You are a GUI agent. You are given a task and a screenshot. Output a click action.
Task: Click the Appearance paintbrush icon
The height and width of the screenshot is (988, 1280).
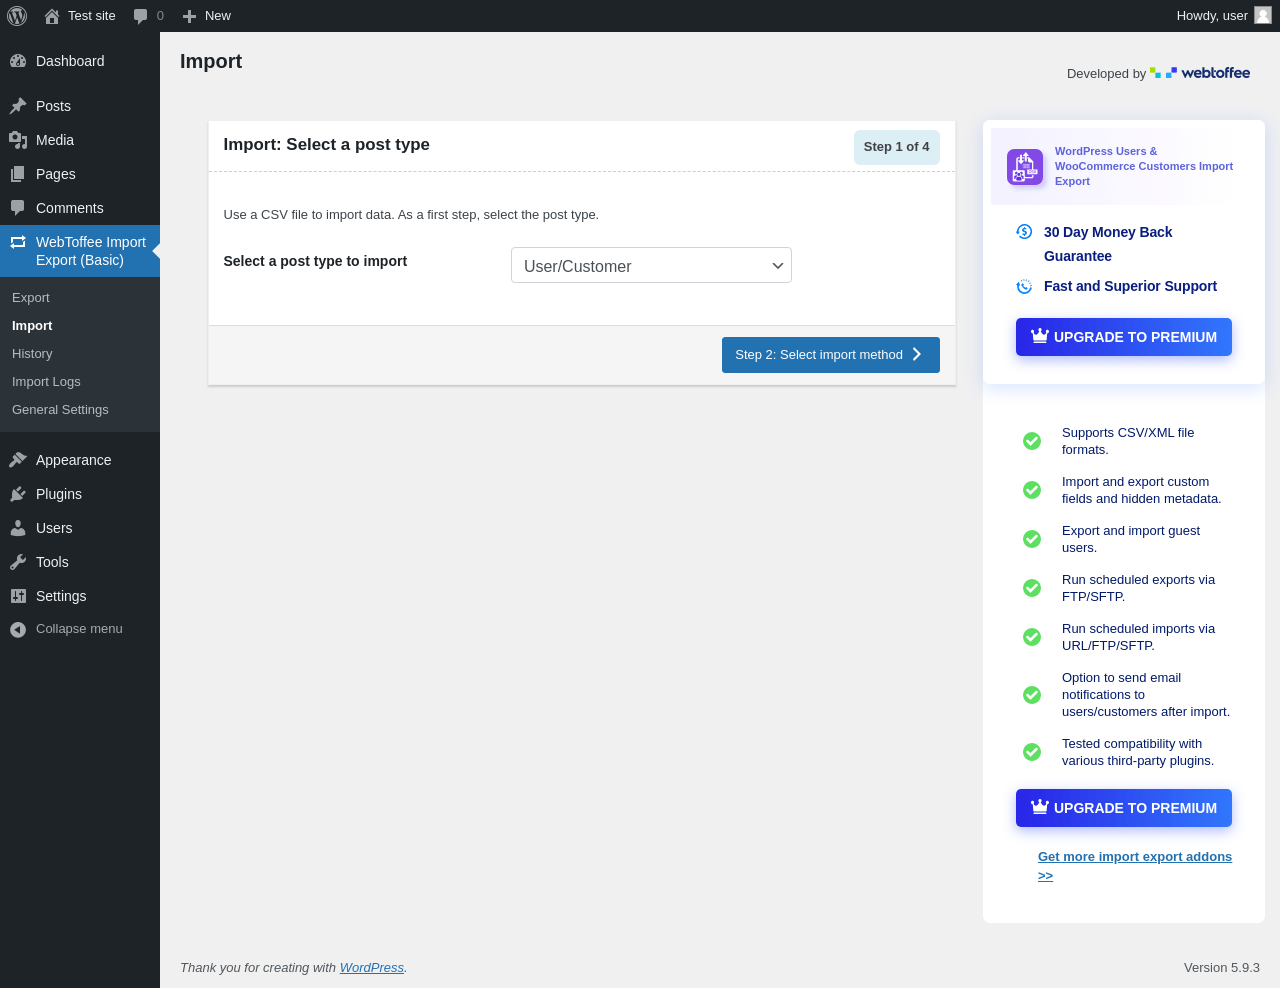18,460
